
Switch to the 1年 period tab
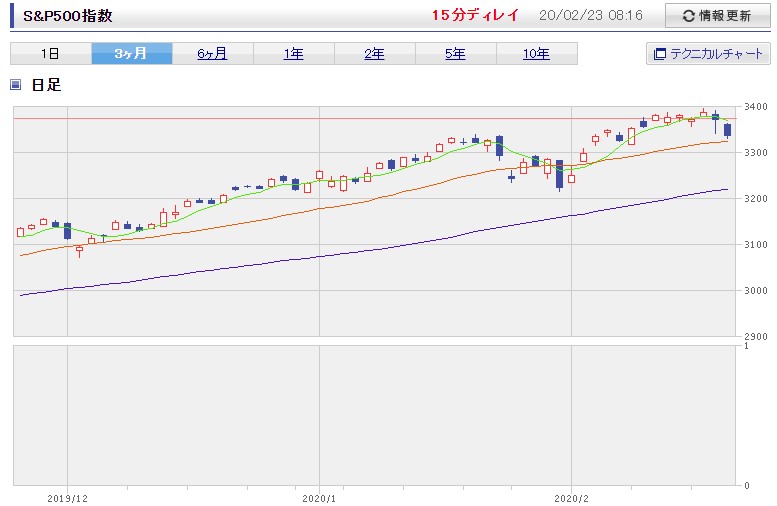point(294,54)
